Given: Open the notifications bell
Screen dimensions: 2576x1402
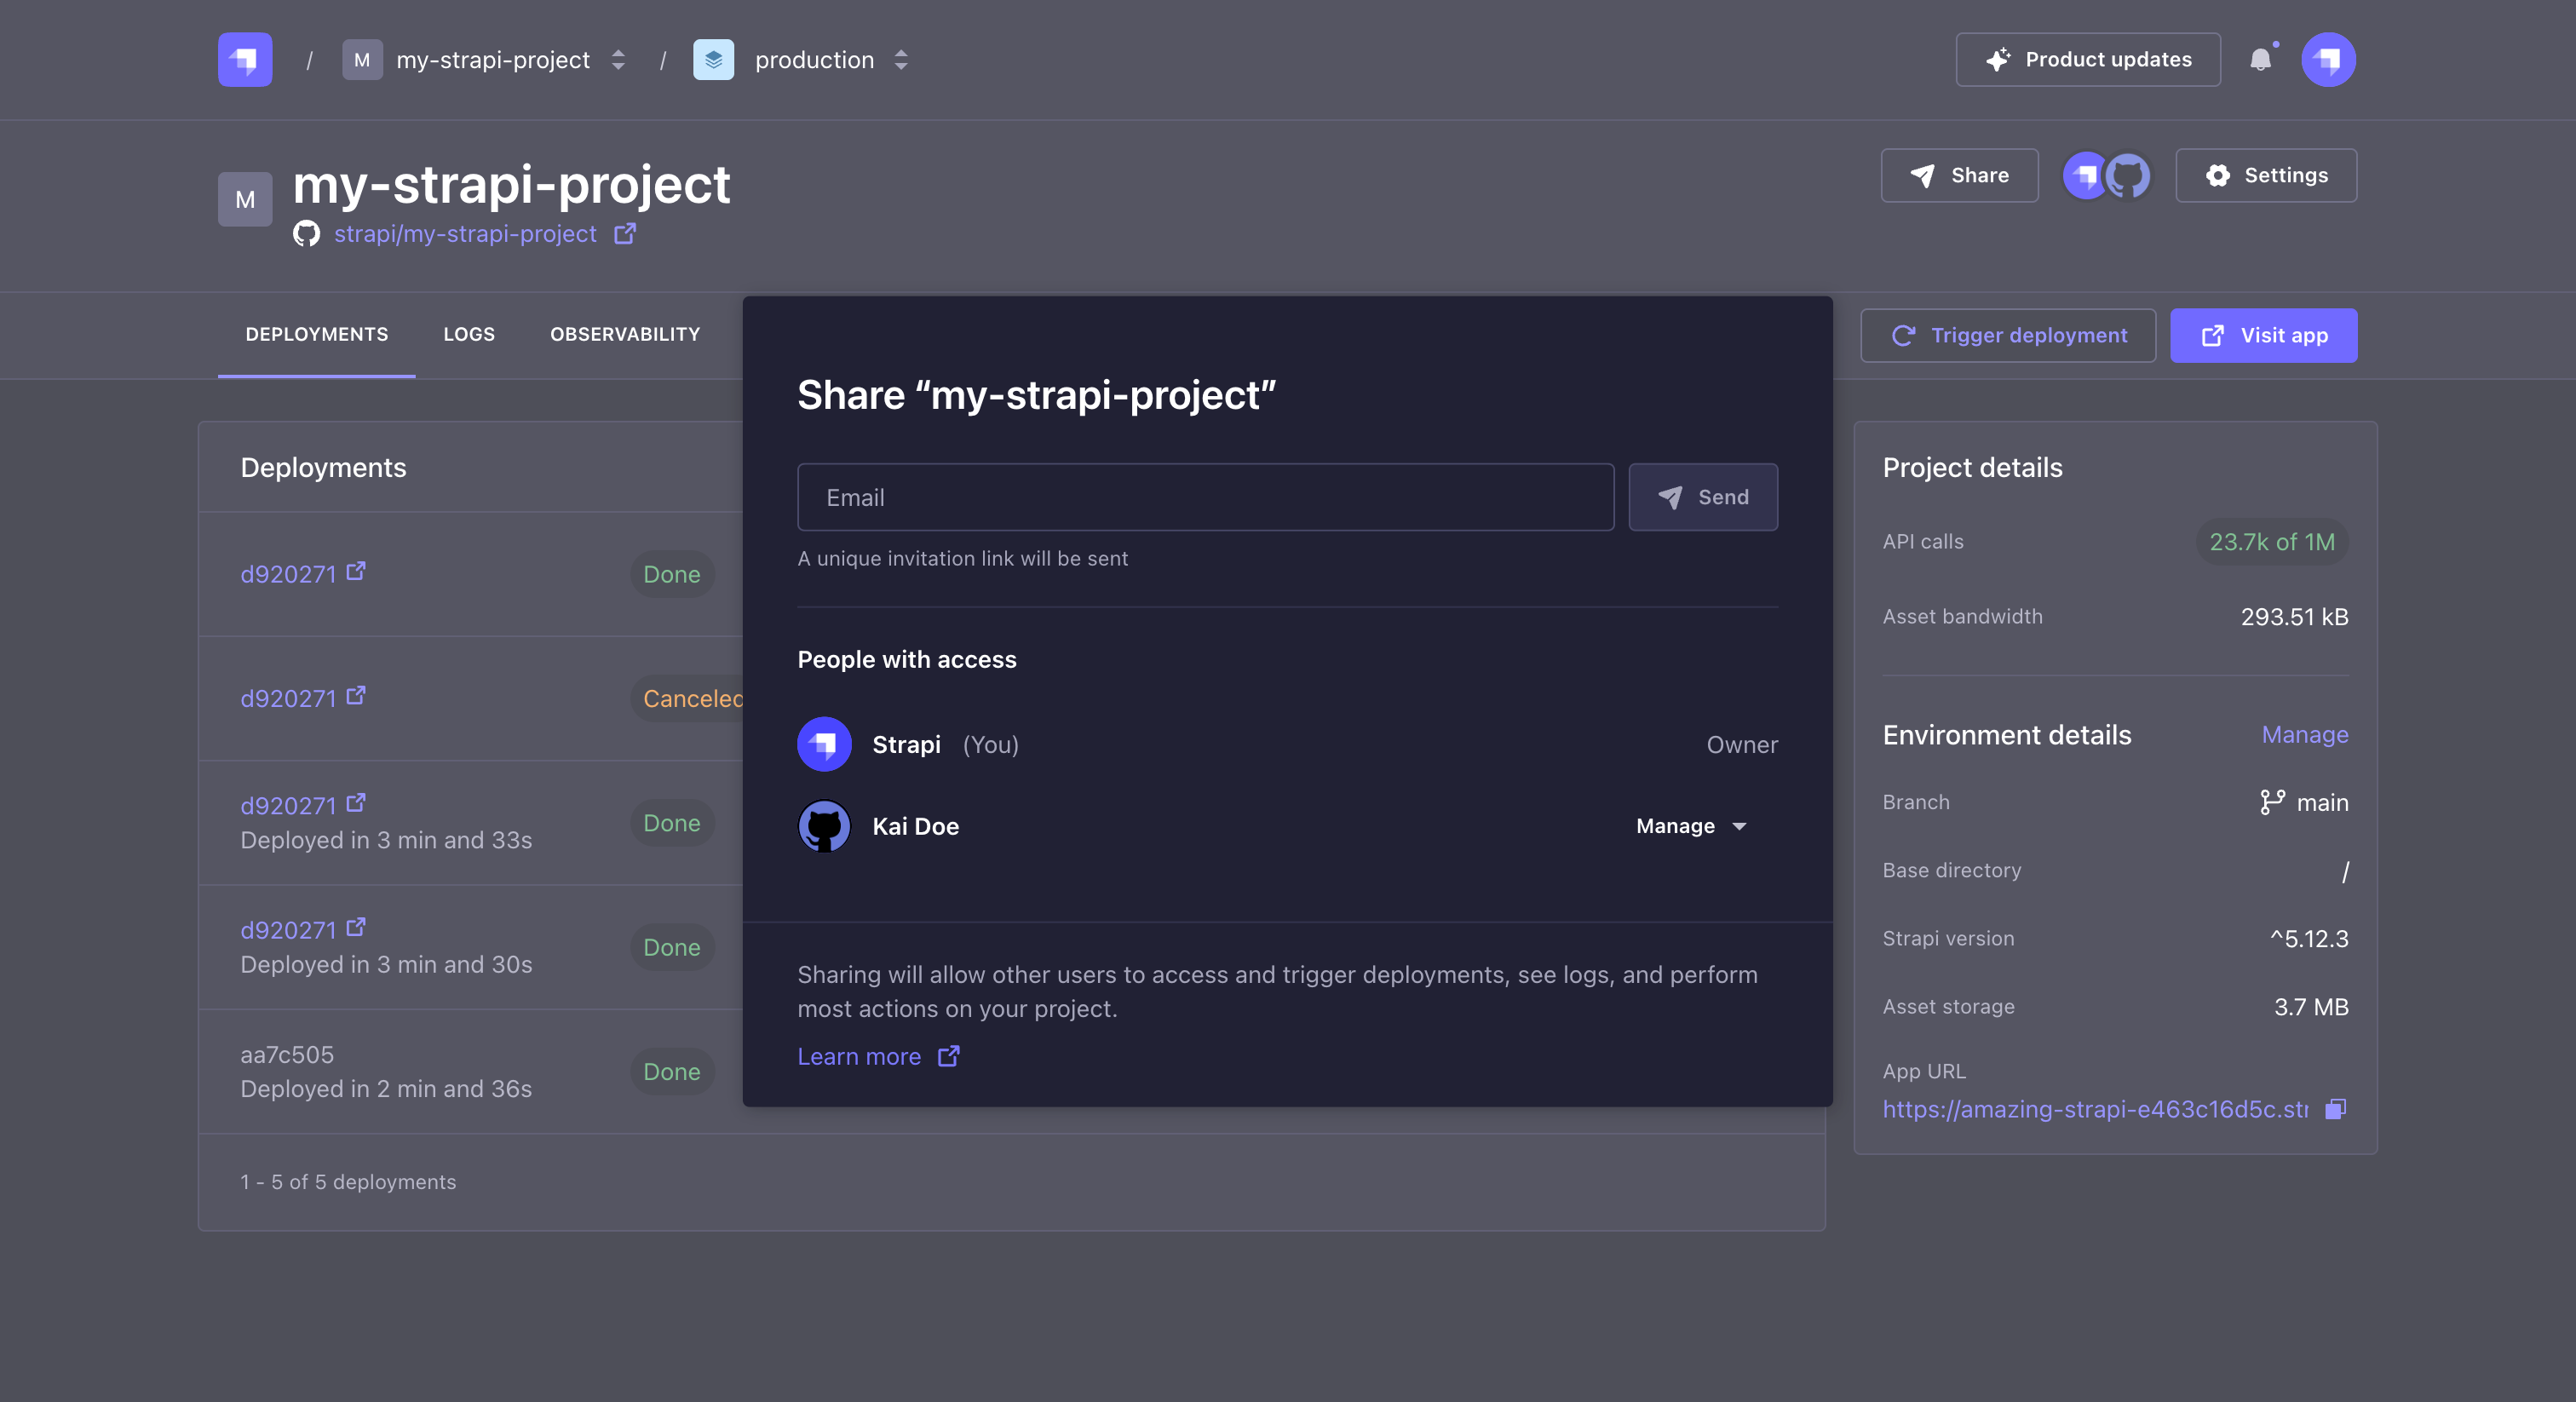Looking at the screenshot, I should tap(2260, 60).
